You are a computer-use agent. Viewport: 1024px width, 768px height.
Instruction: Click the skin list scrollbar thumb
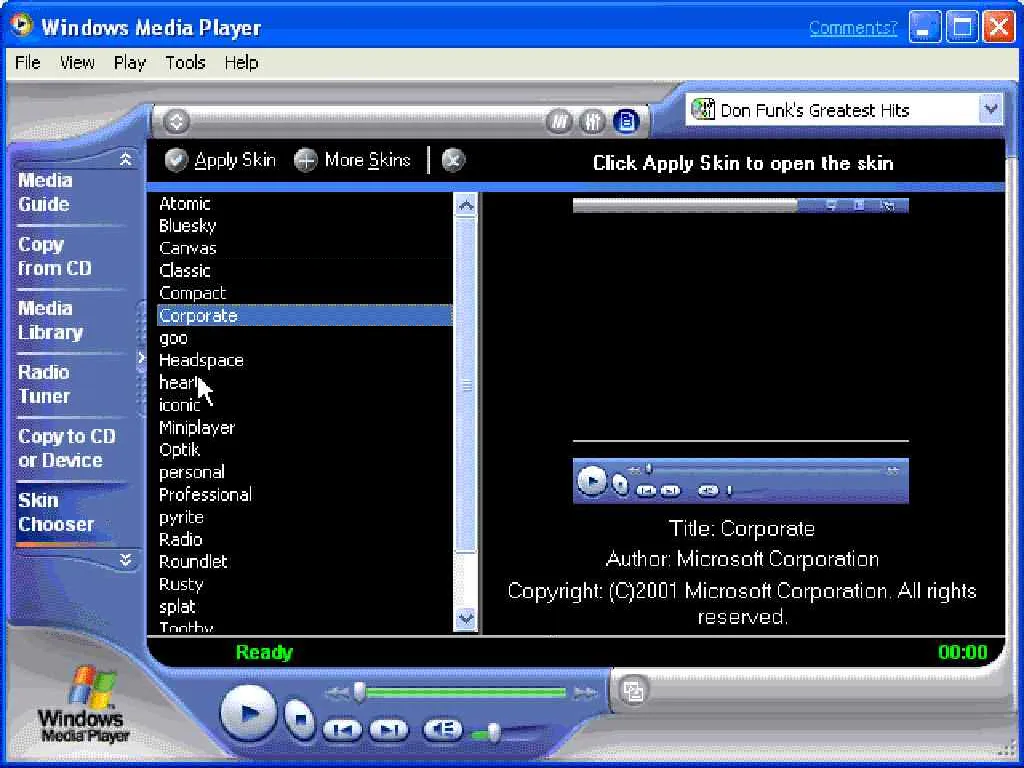click(466, 385)
